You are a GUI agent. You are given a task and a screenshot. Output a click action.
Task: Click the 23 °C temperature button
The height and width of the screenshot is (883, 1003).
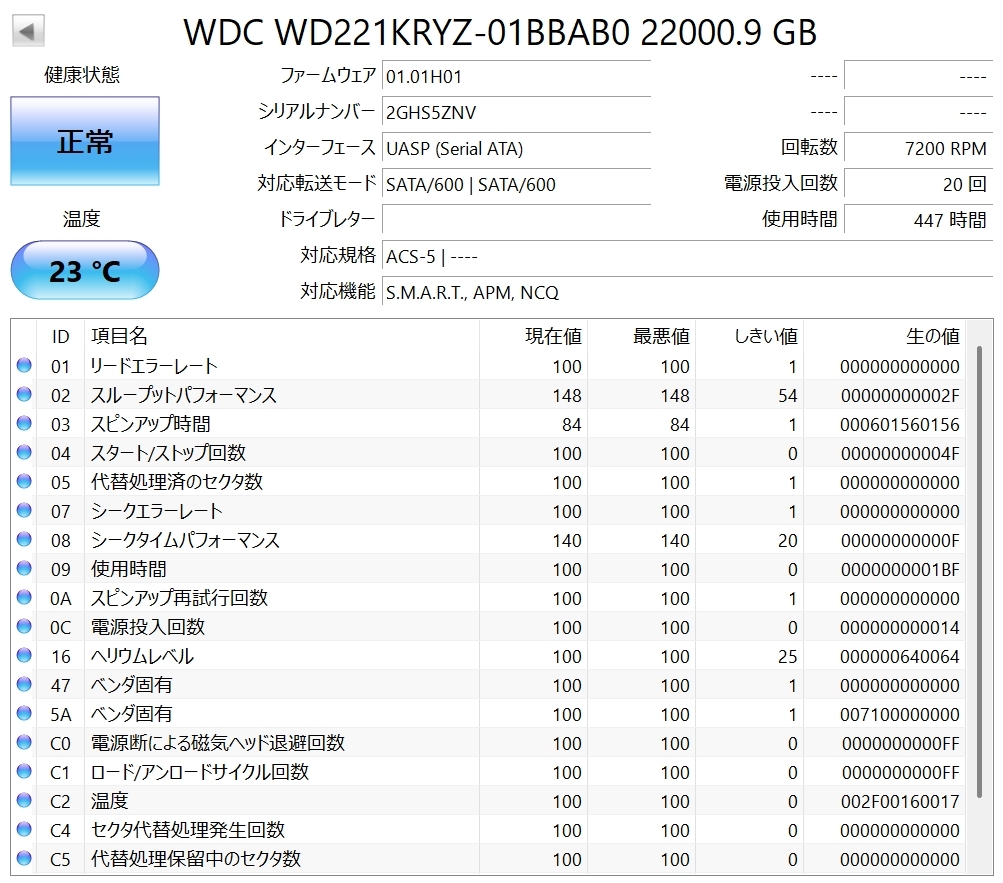85,270
